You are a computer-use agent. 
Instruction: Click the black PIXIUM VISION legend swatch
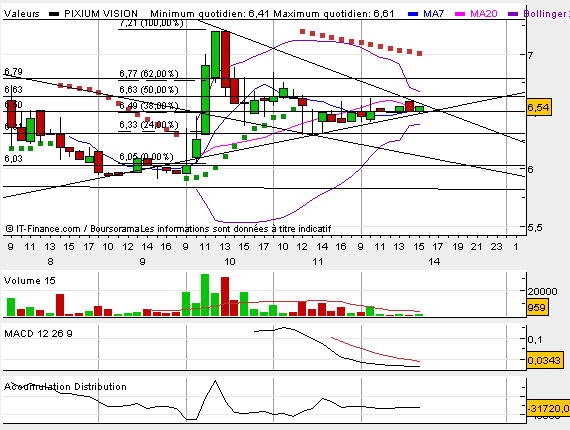54,14
